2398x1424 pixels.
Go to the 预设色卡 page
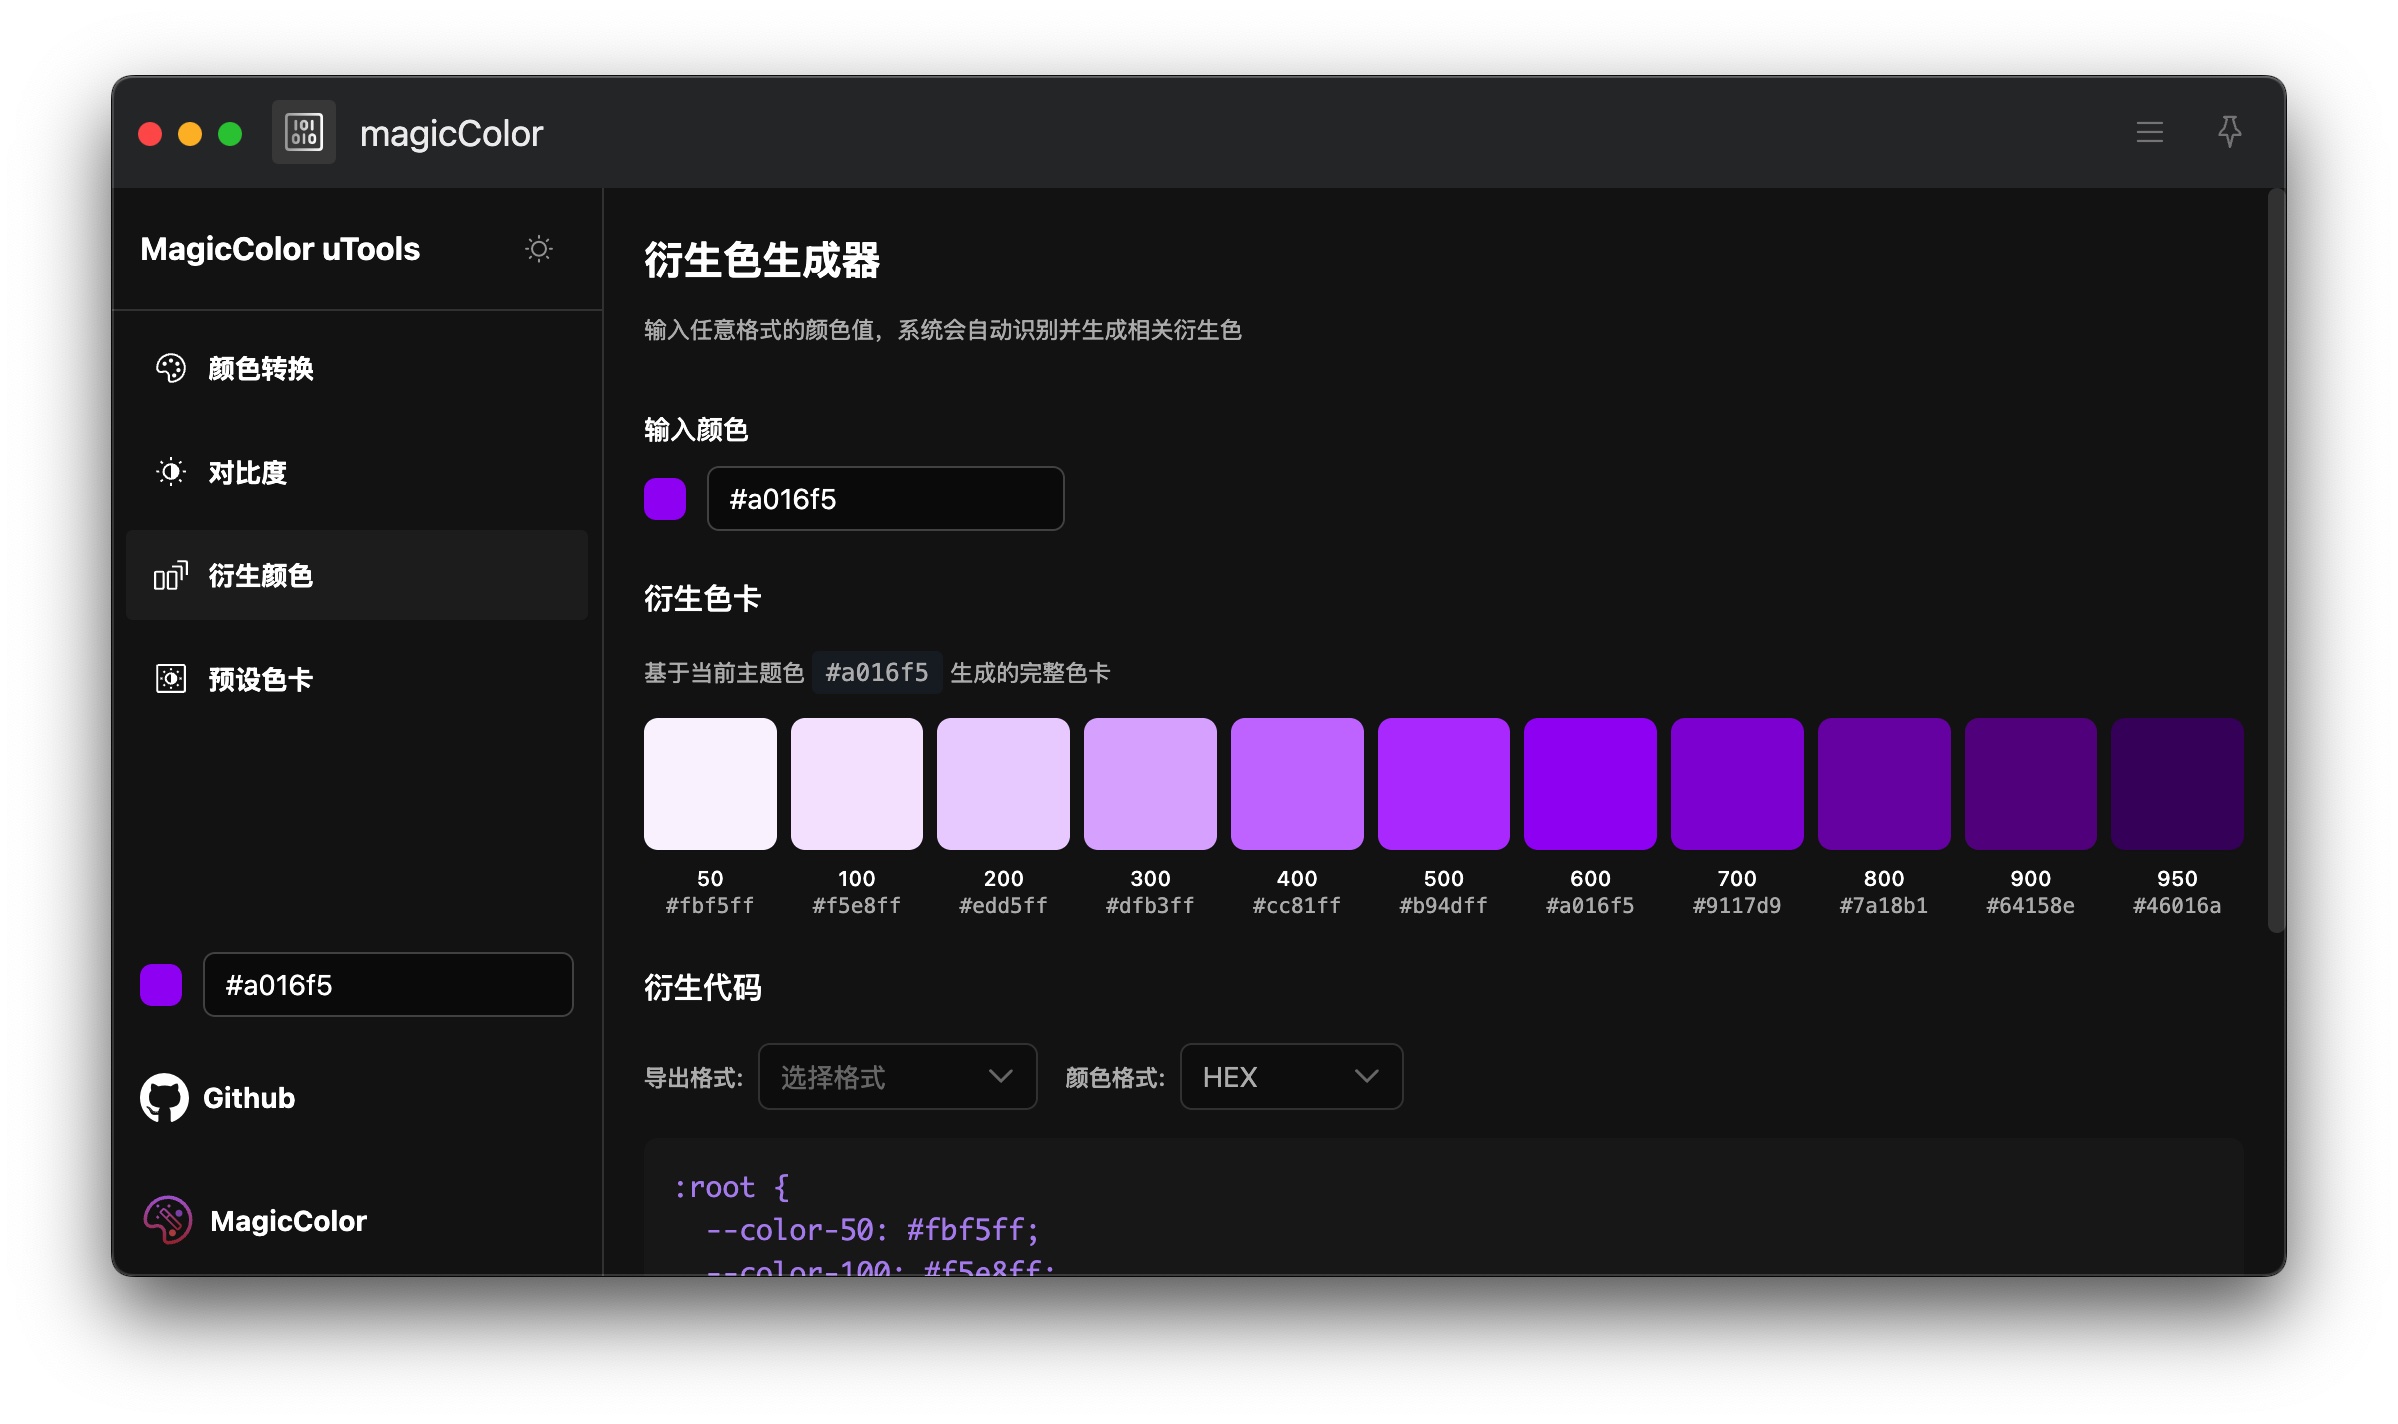pyautogui.click(x=357, y=680)
